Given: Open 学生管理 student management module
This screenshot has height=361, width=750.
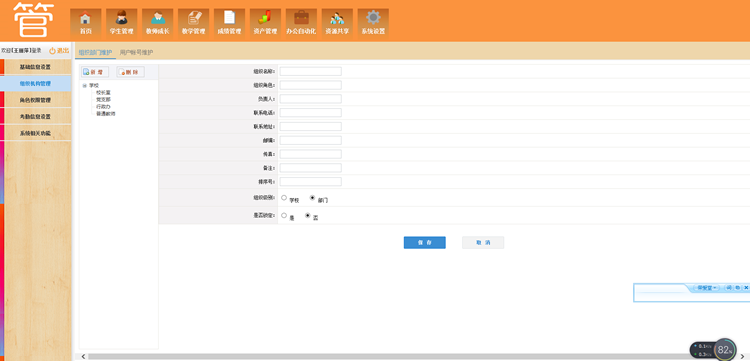Looking at the screenshot, I should tap(121, 23).
